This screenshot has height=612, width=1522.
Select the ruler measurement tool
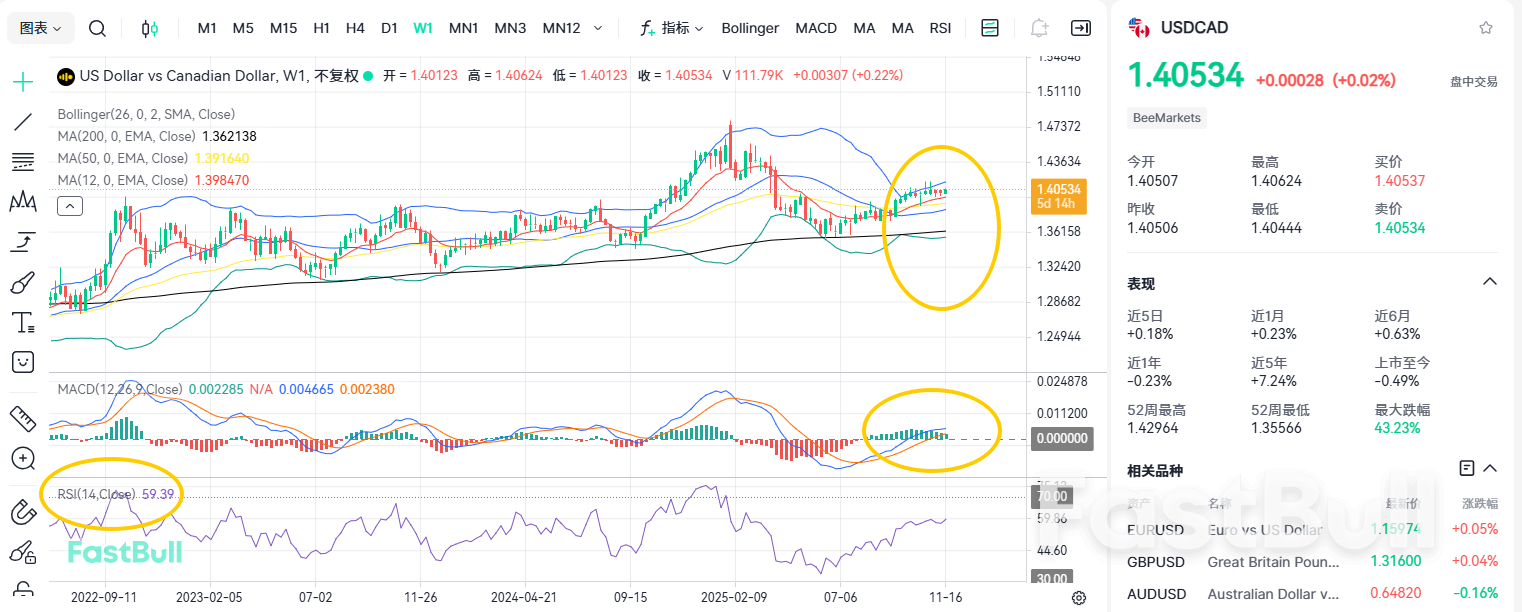22,418
